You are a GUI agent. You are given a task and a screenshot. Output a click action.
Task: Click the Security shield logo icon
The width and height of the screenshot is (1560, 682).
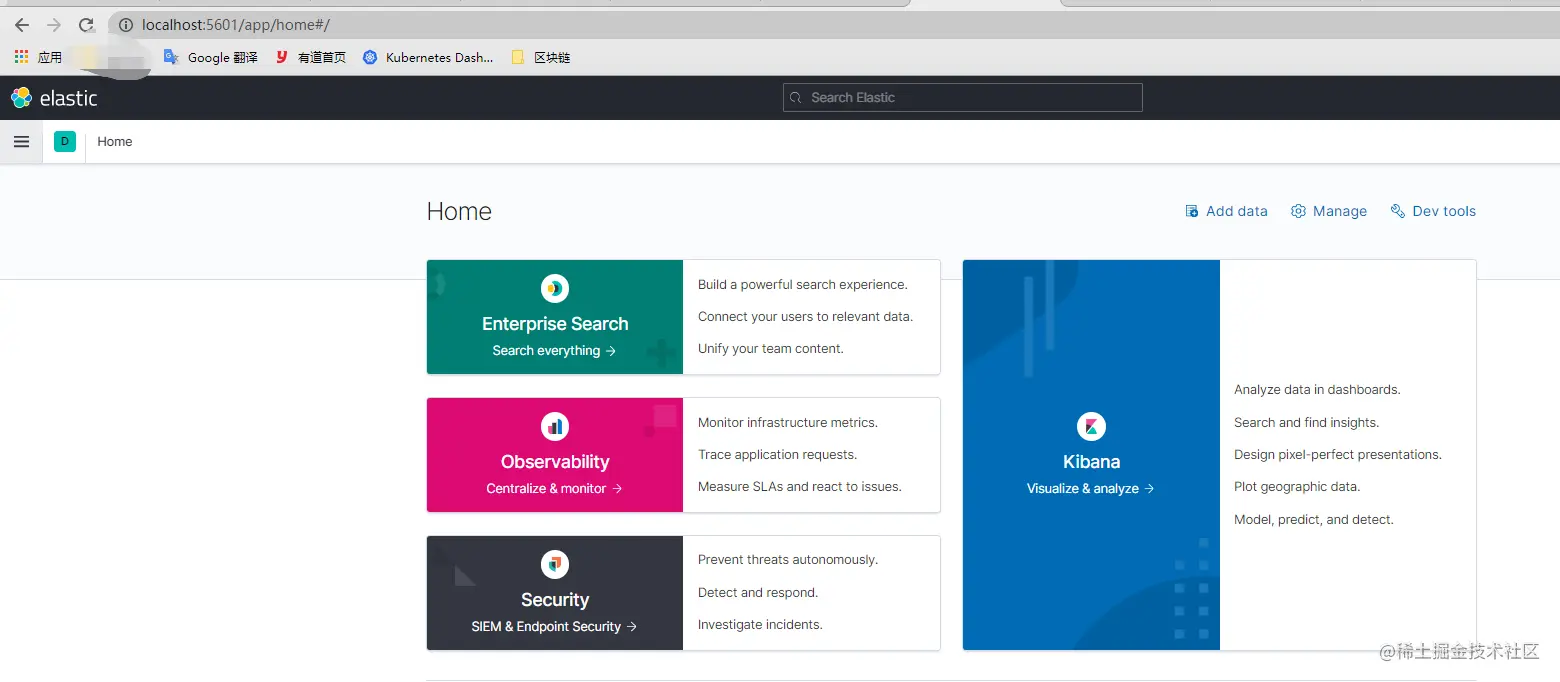click(x=555, y=565)
